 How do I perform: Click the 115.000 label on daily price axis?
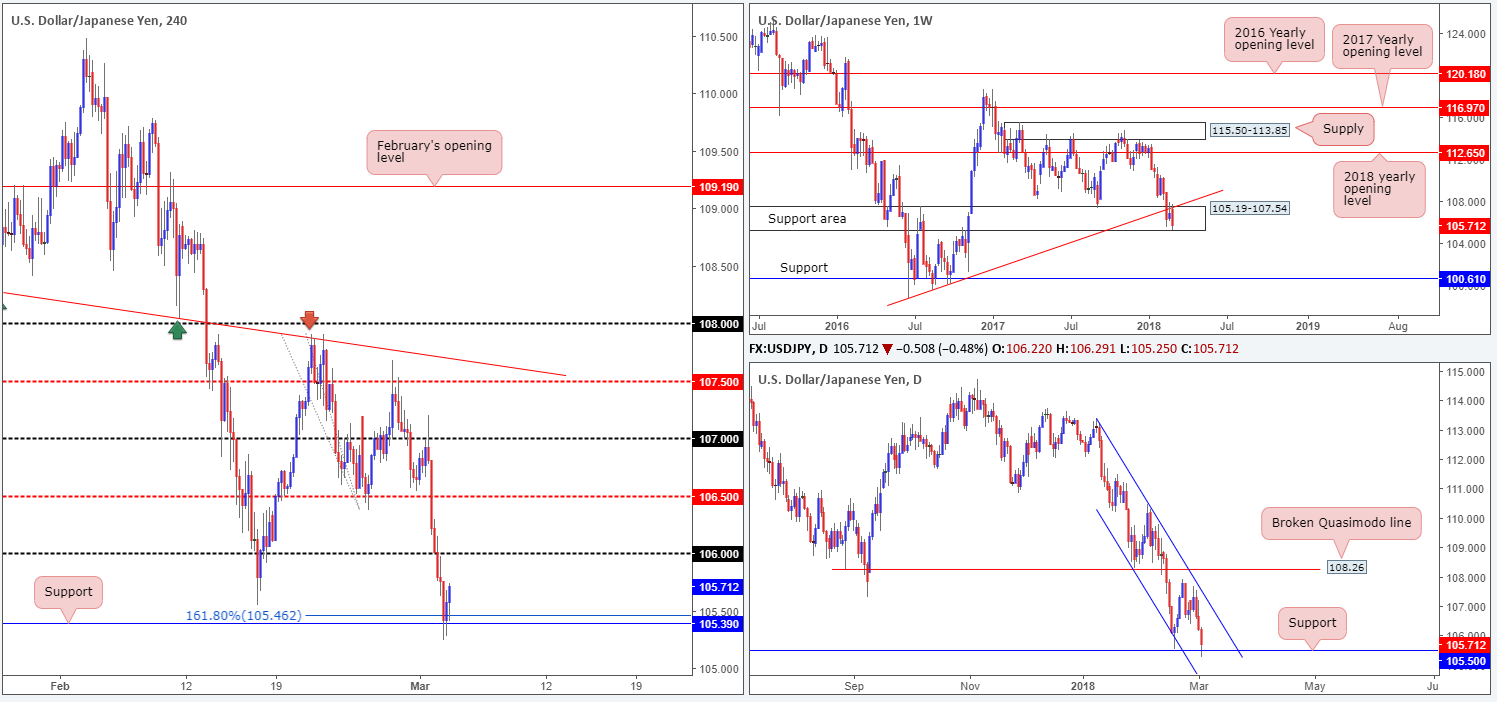[x=1464, y=372]
